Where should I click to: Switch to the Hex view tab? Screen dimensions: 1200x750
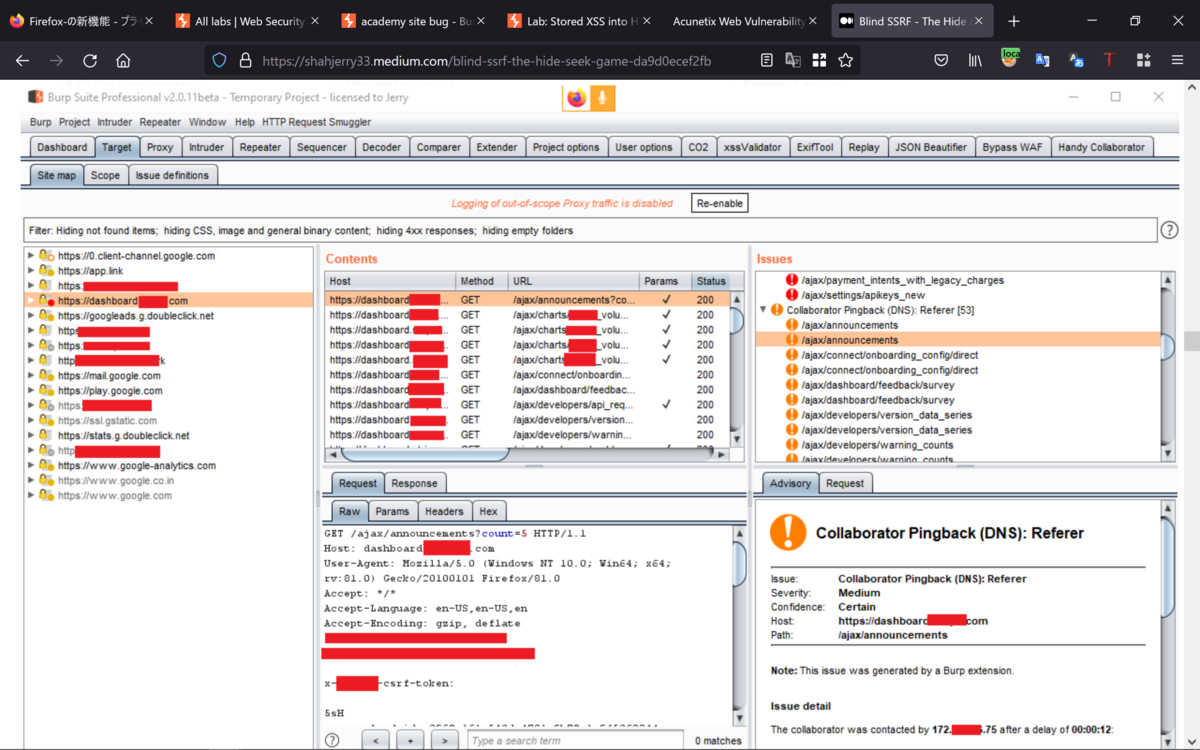pos(488,511)
